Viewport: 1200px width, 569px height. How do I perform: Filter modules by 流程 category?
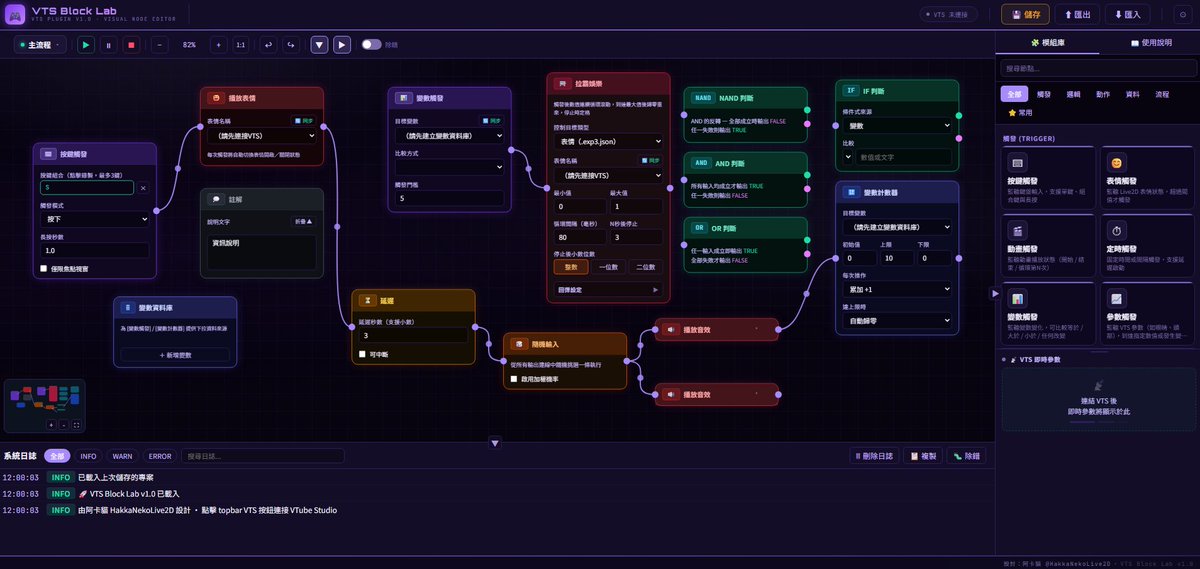pos(1161,94)
